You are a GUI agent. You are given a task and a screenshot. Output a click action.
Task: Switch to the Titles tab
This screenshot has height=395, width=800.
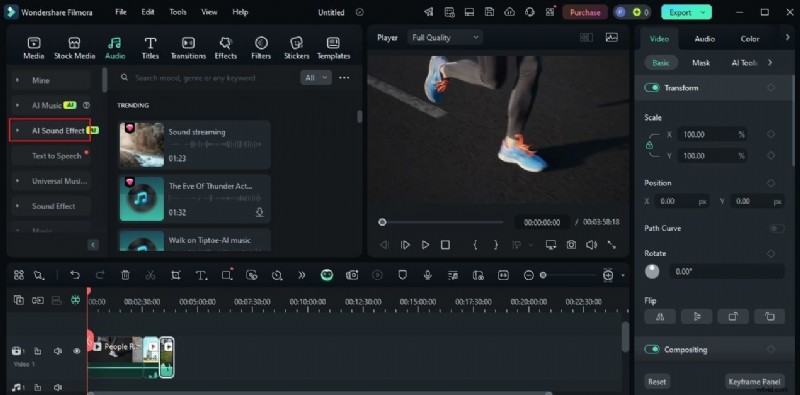point(150,48)
